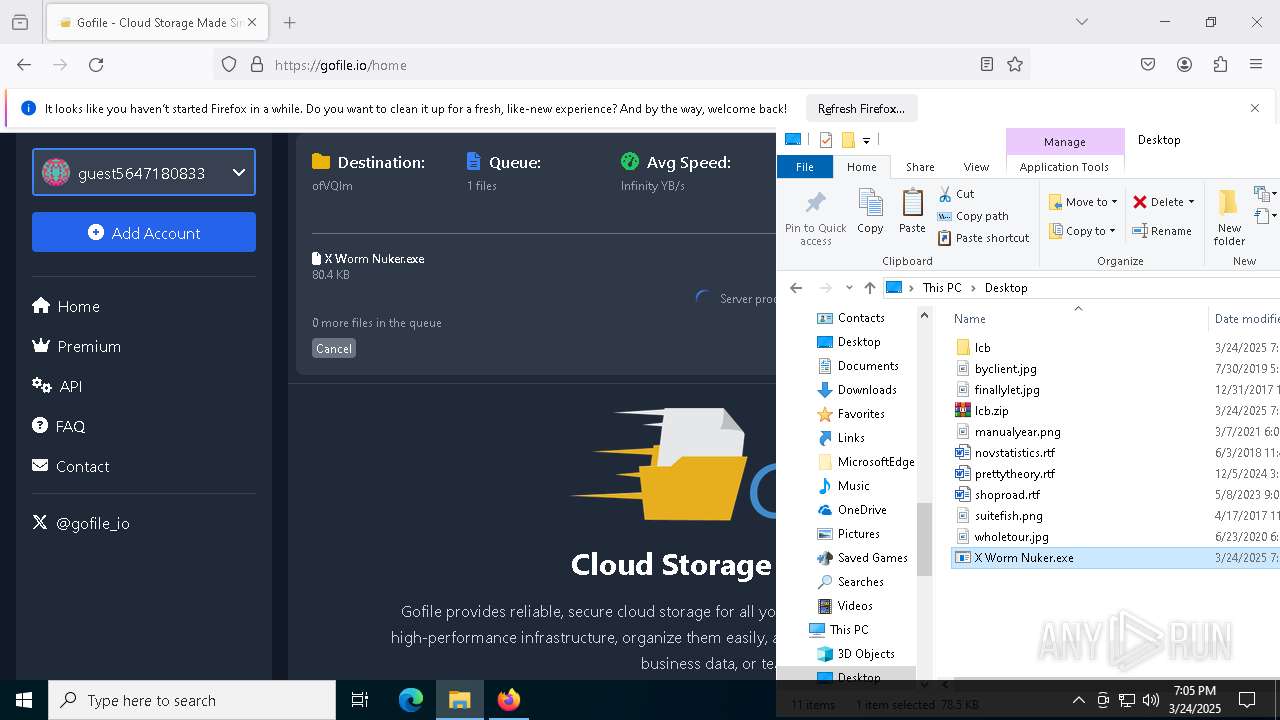
Task: Open FAQ in Gofile sidebar
Action: tap(58, 426)
